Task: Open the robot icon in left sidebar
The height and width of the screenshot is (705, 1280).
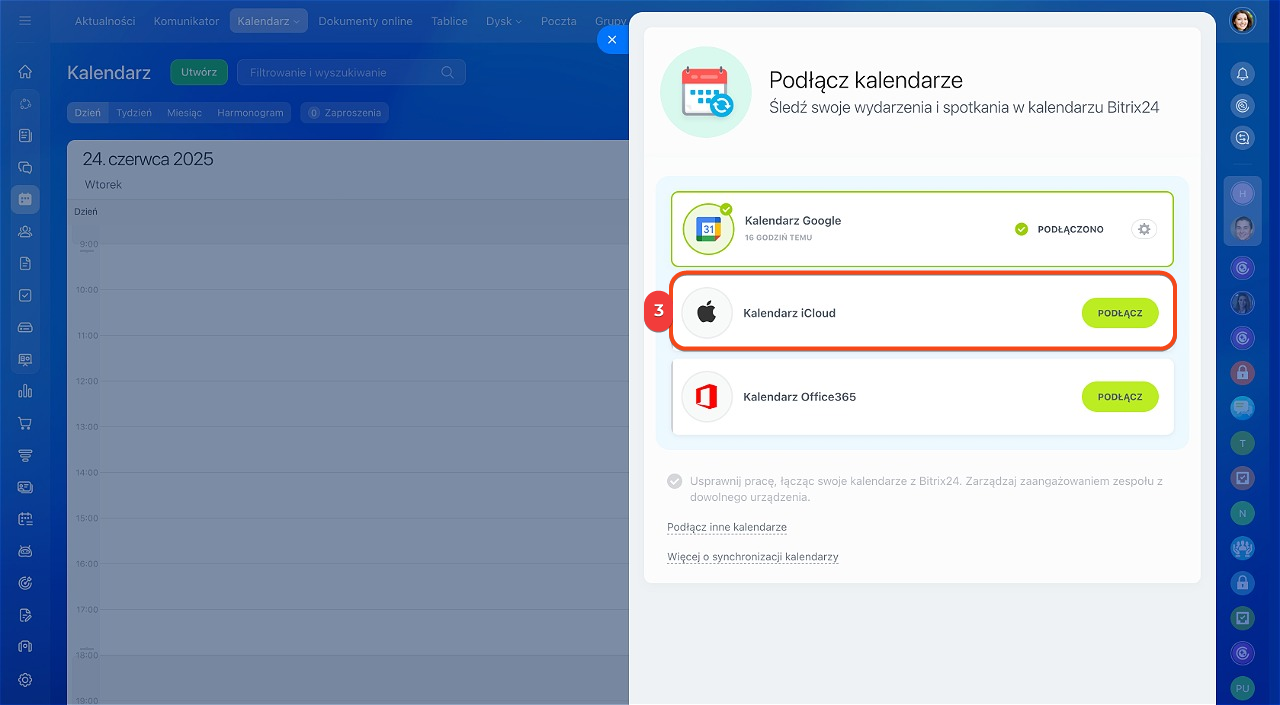Action: tap(25, 551)
